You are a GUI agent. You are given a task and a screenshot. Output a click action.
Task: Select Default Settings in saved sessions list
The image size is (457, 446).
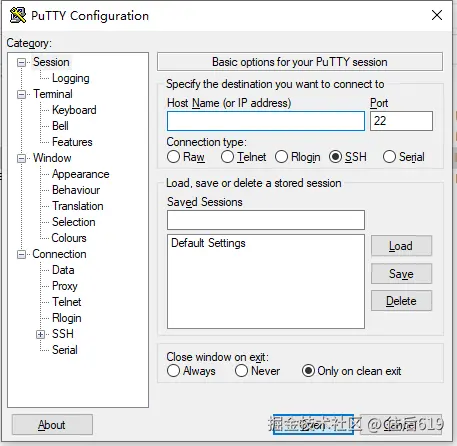[208, 243]
